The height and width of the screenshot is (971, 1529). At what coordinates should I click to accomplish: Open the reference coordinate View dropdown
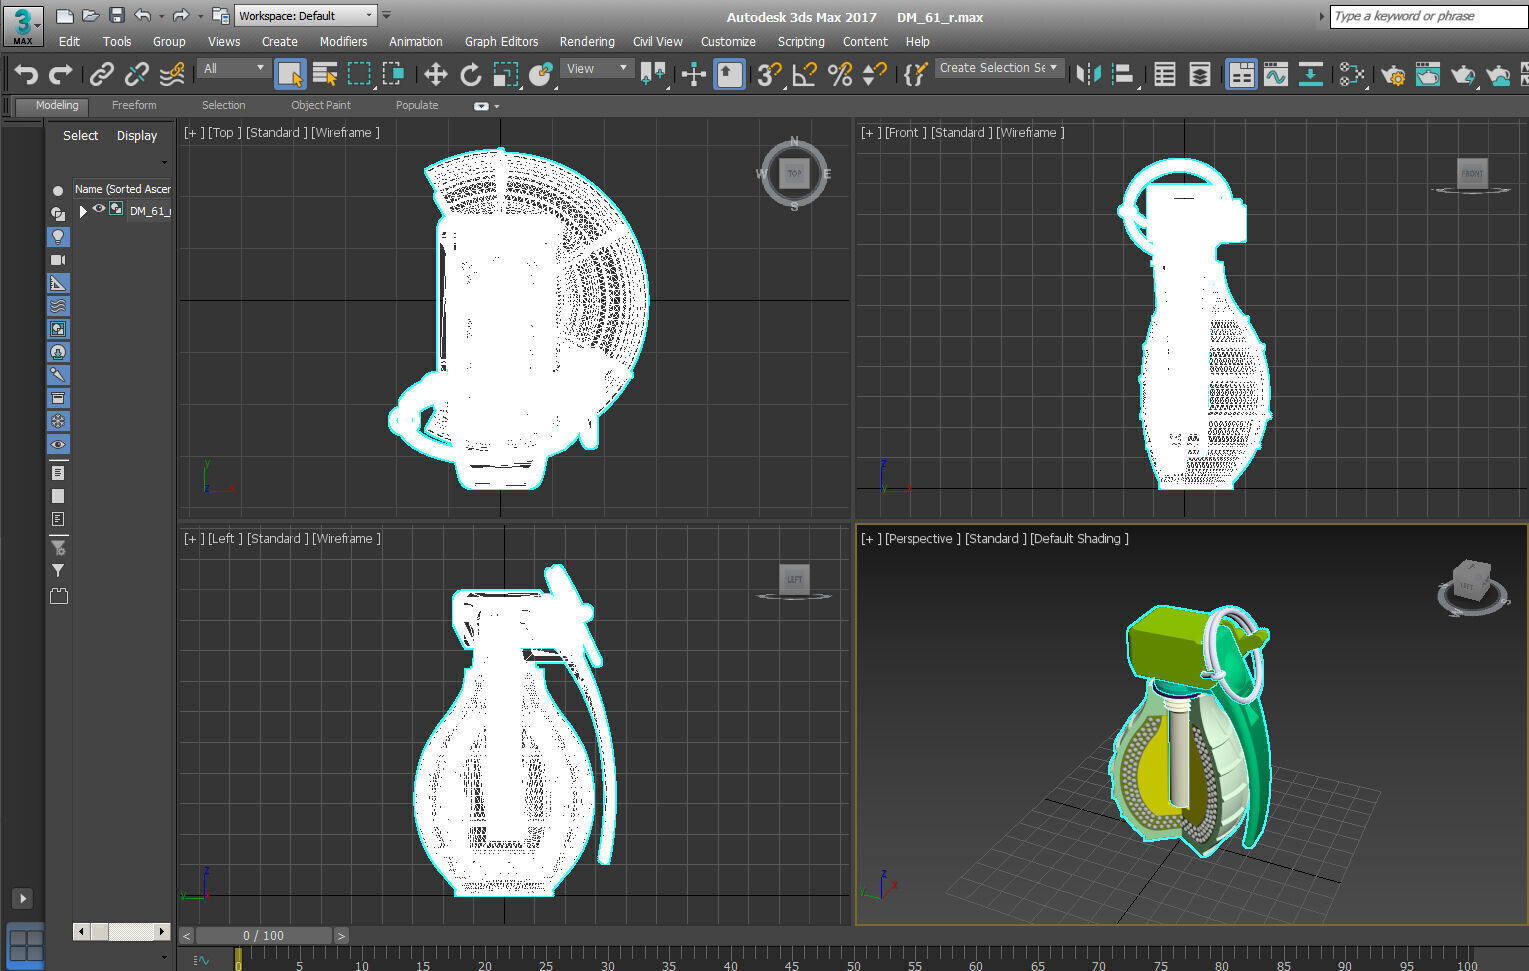[x=597, y=68]
